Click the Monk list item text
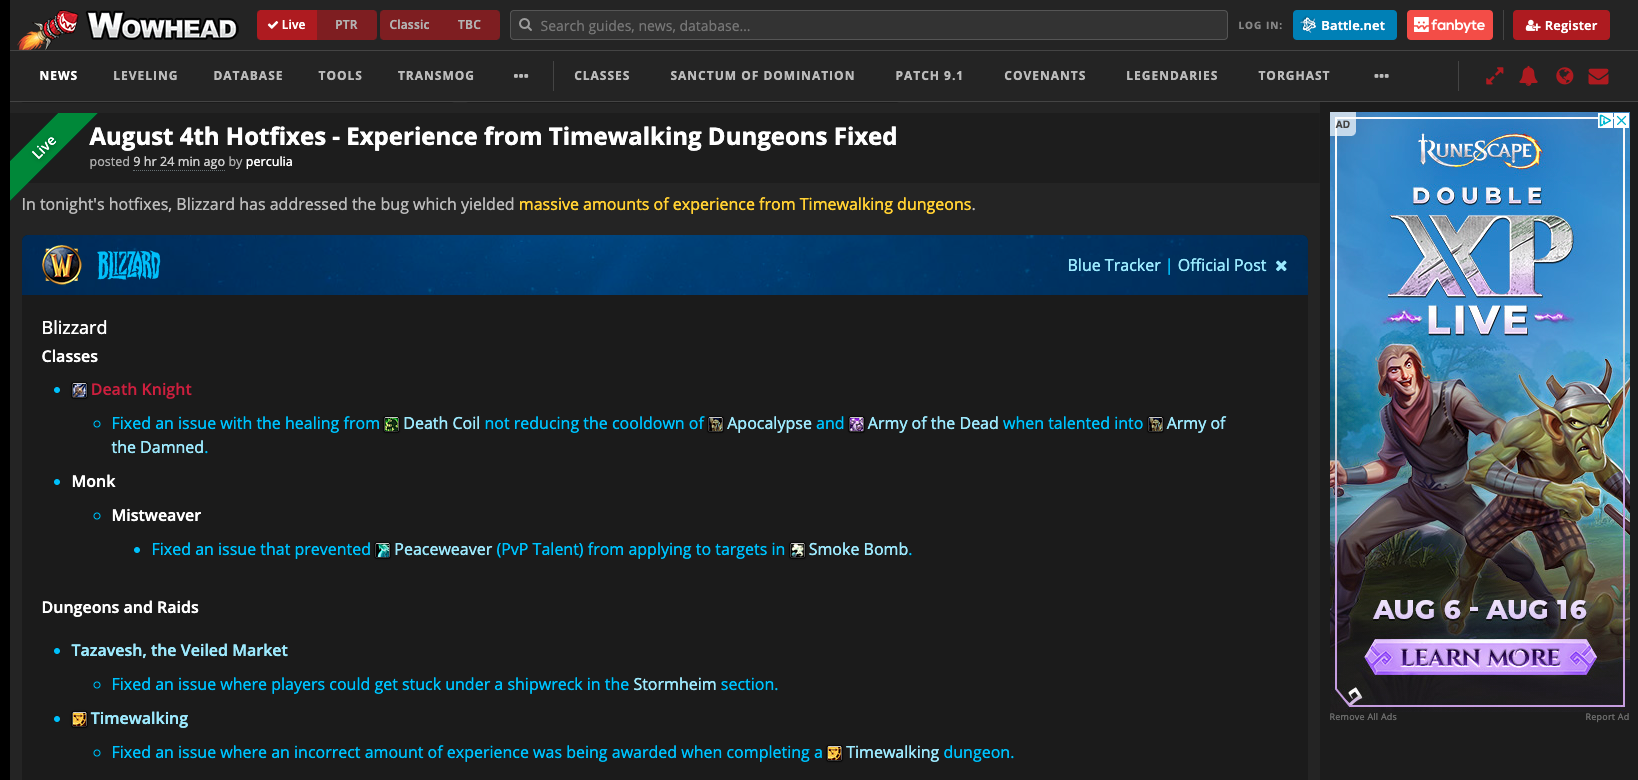 (93, 482)
